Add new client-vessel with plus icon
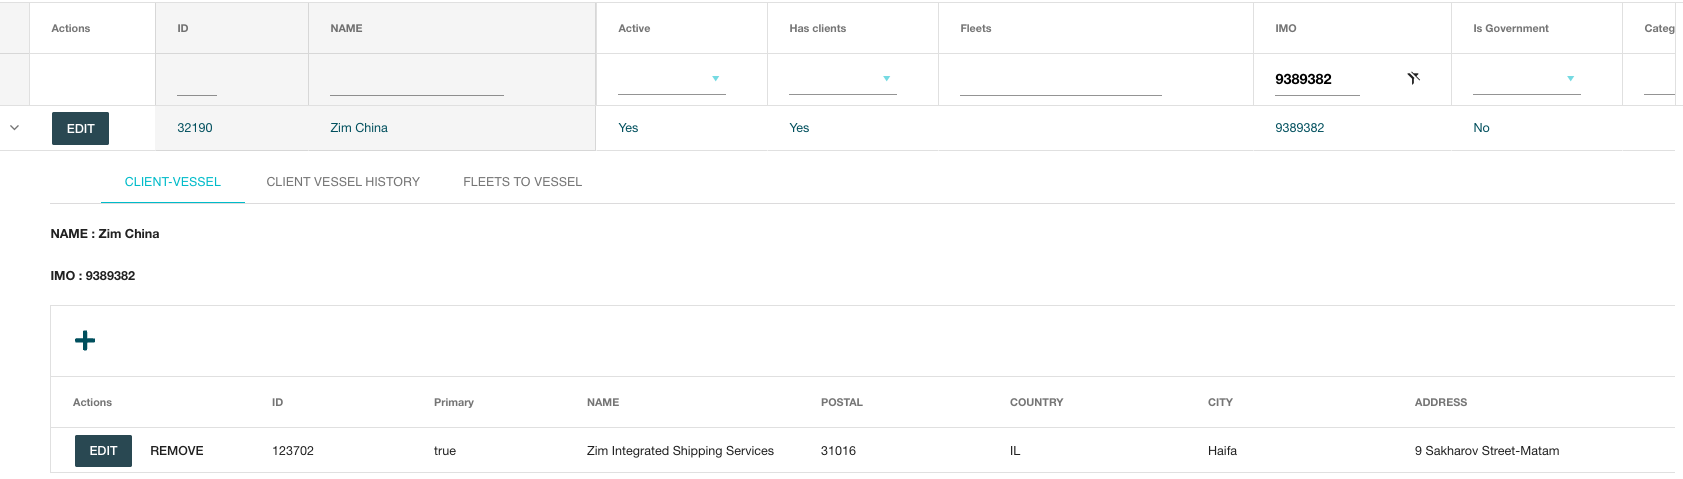Image resolution: width=1683 pixels, height=479 pixels. pyautogui.click(x=85, y=341)
